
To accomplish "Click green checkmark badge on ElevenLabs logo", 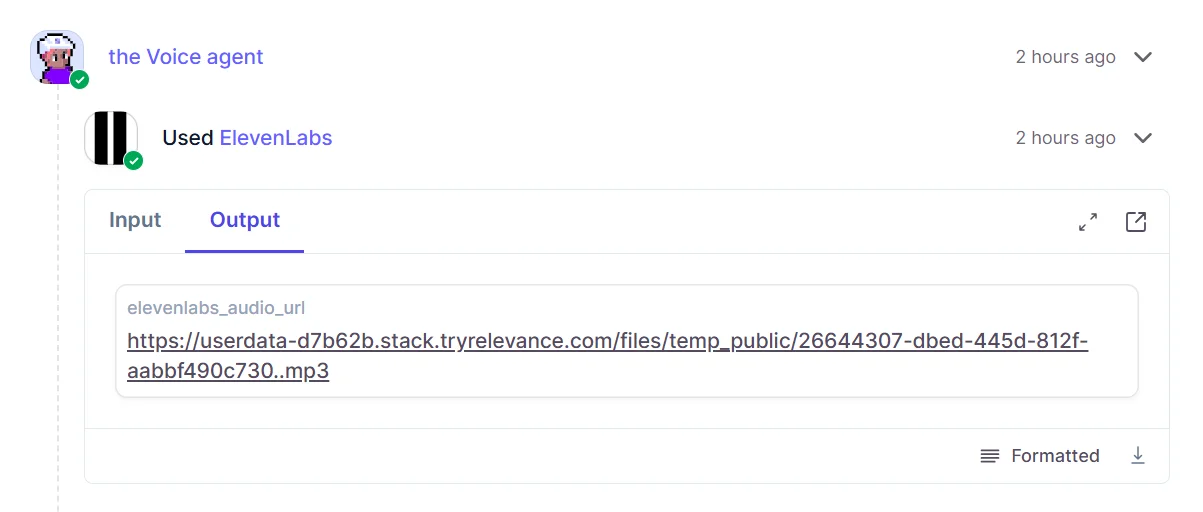I will (133, 160).
